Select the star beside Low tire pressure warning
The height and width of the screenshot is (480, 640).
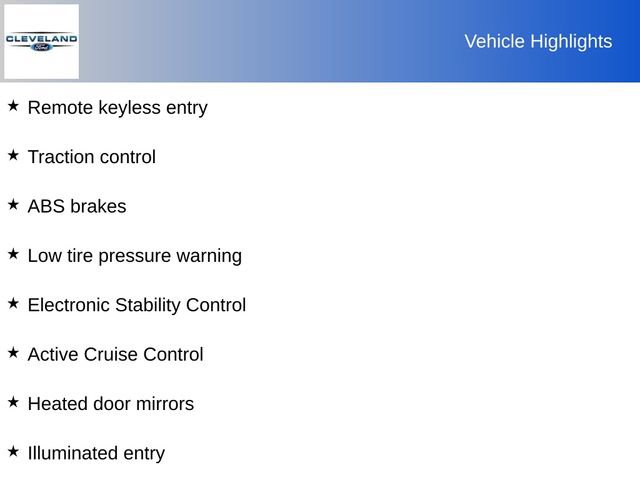coord(13,253)
